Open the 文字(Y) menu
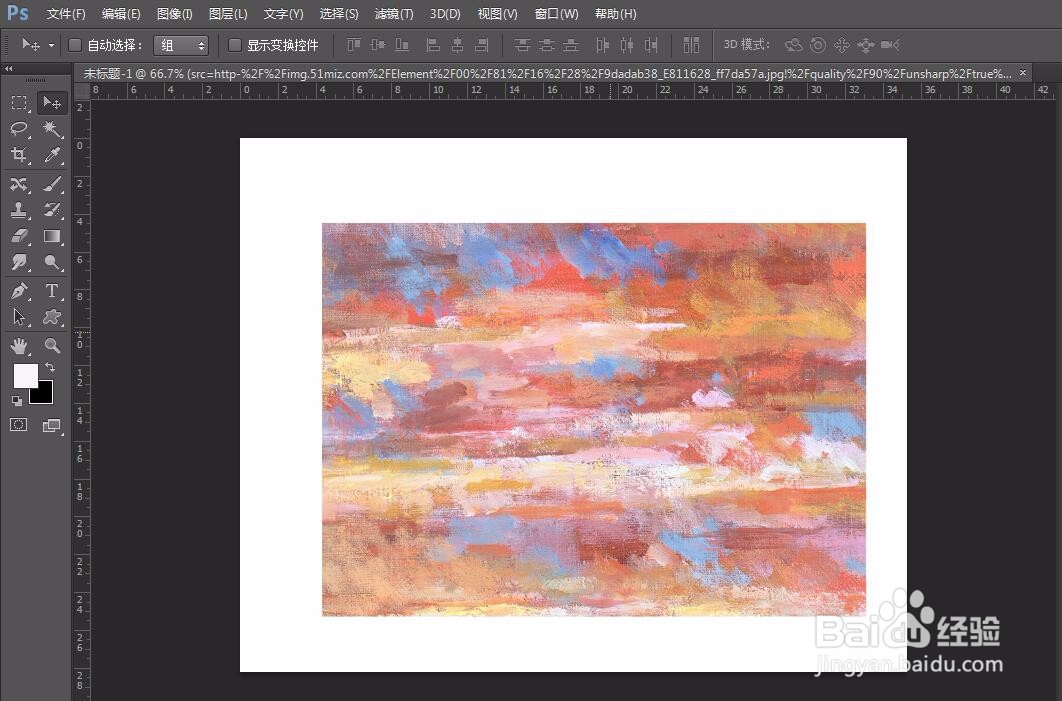The height and width of the screenshot is (701, 1062). pyautogui.click(x=283, y=14)
